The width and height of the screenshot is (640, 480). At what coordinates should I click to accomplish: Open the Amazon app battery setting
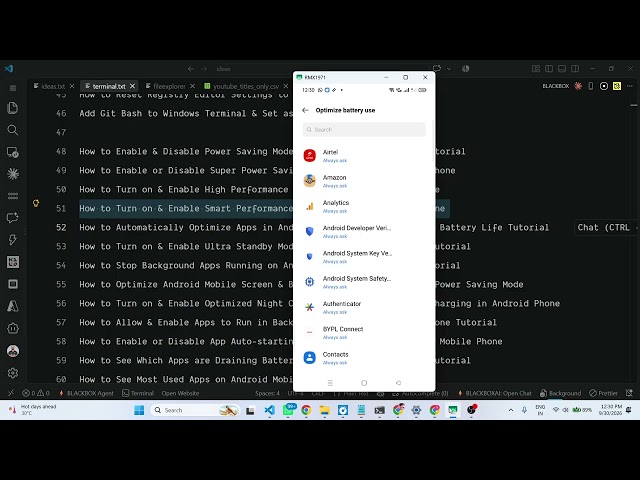[364, 181]
